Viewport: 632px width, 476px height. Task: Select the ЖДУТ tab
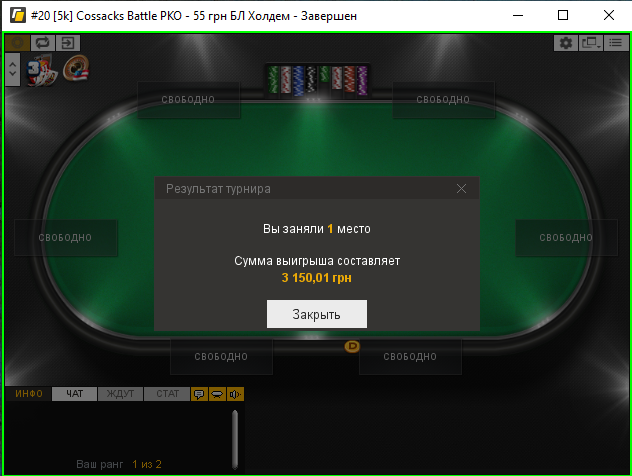click(x=120, y=394)
